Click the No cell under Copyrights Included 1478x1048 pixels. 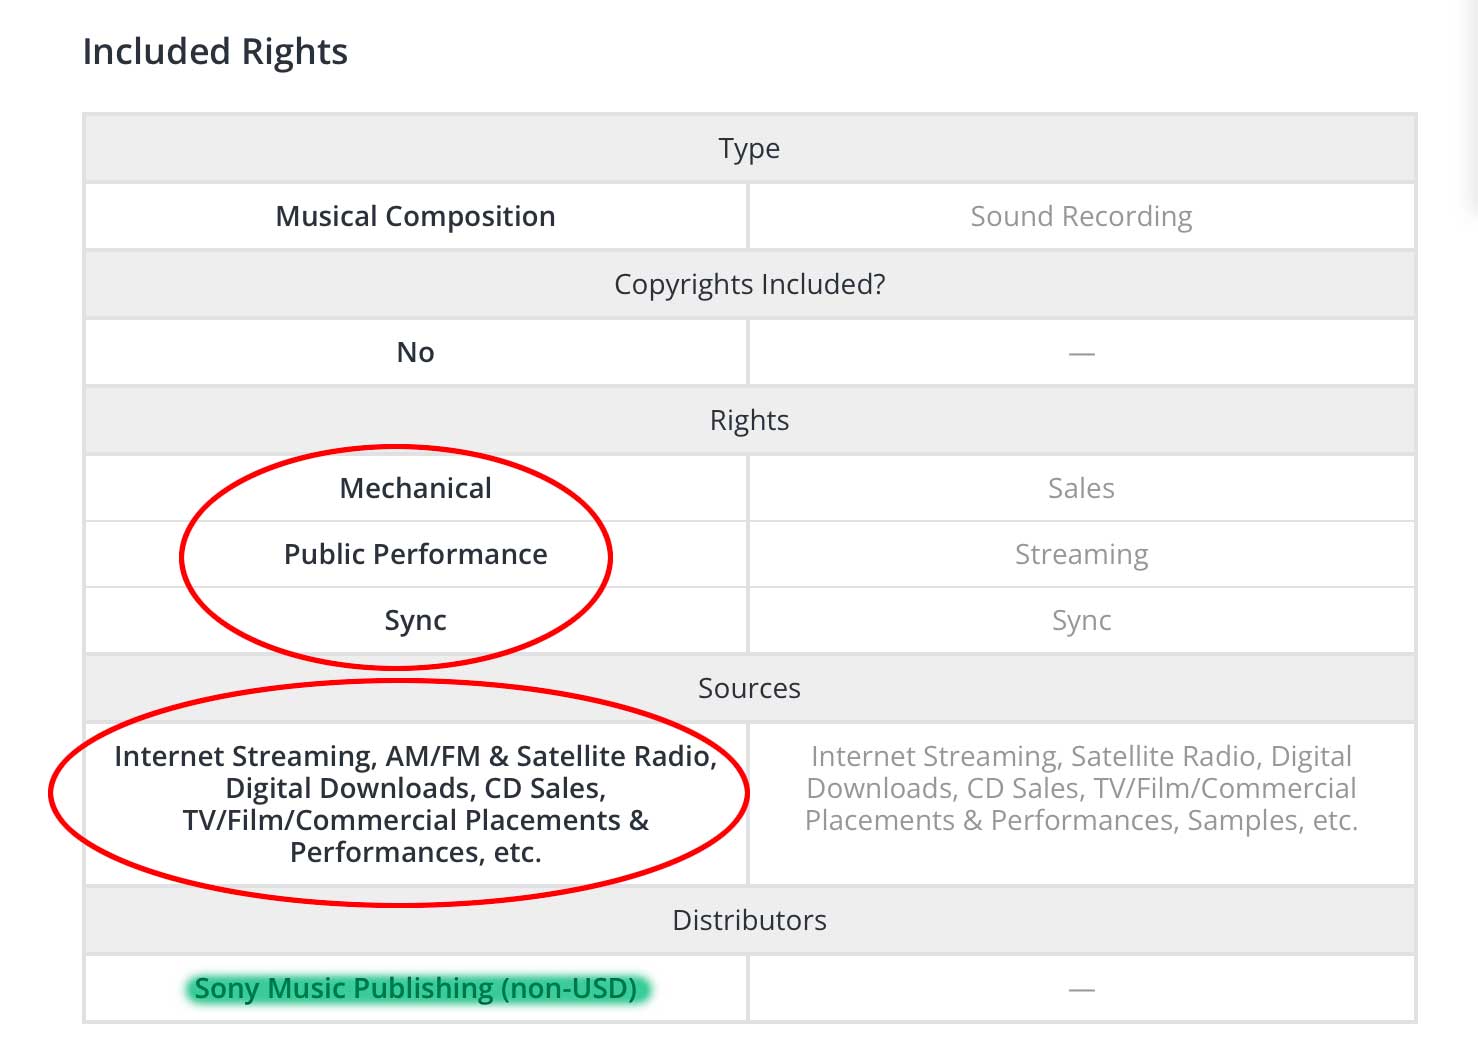(415, 352)
